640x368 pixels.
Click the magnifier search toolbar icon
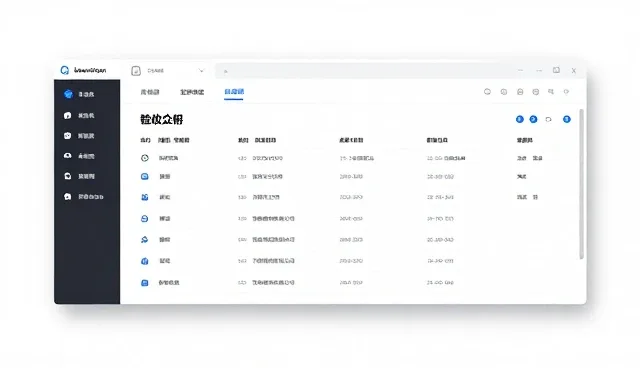551,92
